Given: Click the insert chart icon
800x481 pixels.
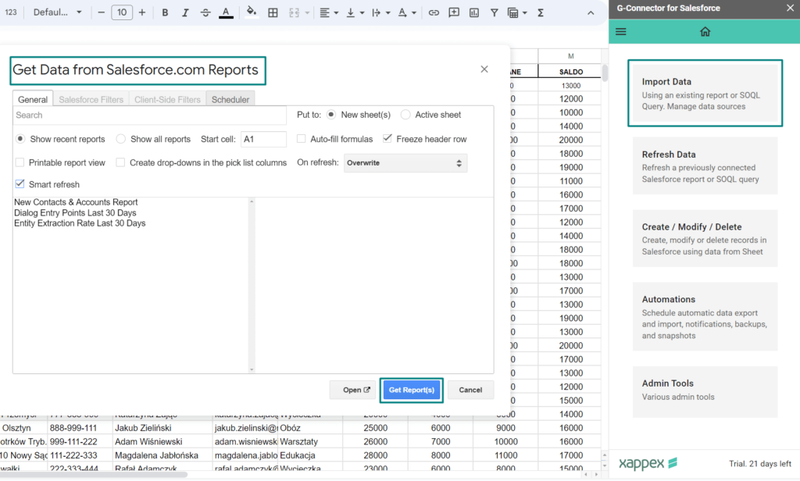Looking at the screenshot, I should point(474,13).
